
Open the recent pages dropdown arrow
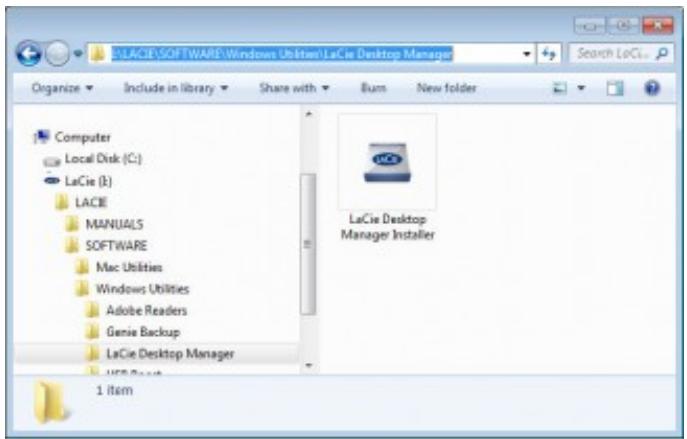tap(78, 54)
